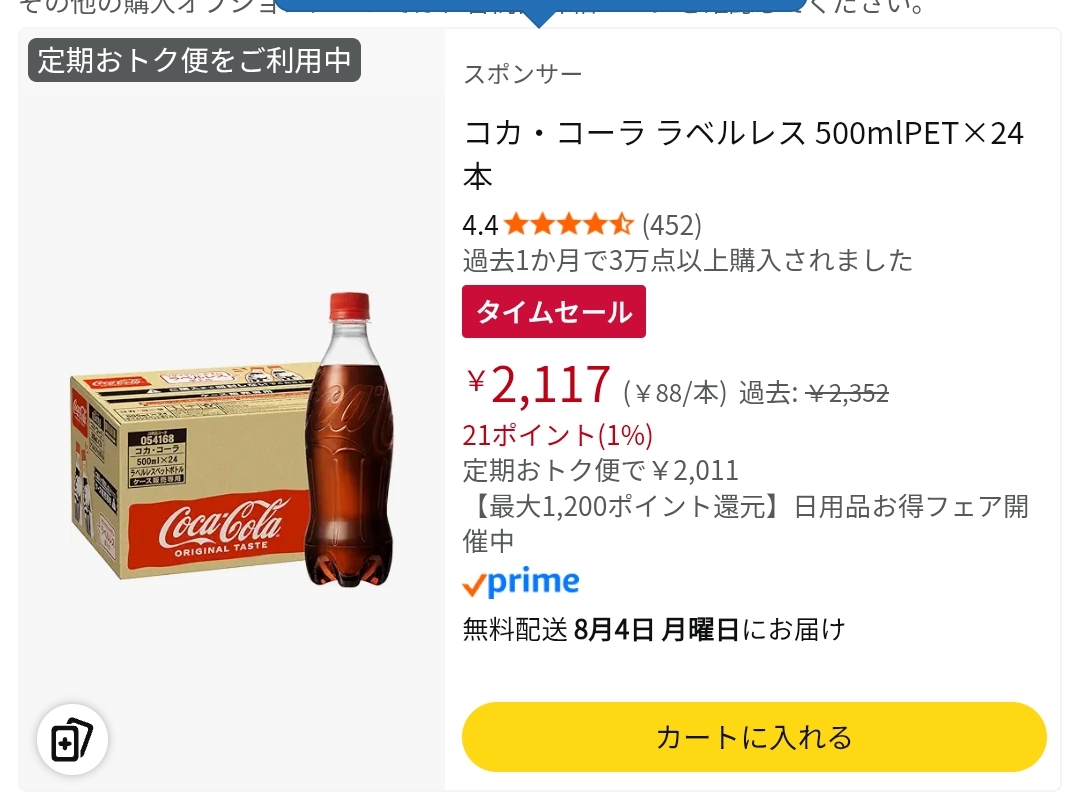The image size is (1080, 800).
Task: Click the ￥2,117 sale price
Action: pos(538,384)
